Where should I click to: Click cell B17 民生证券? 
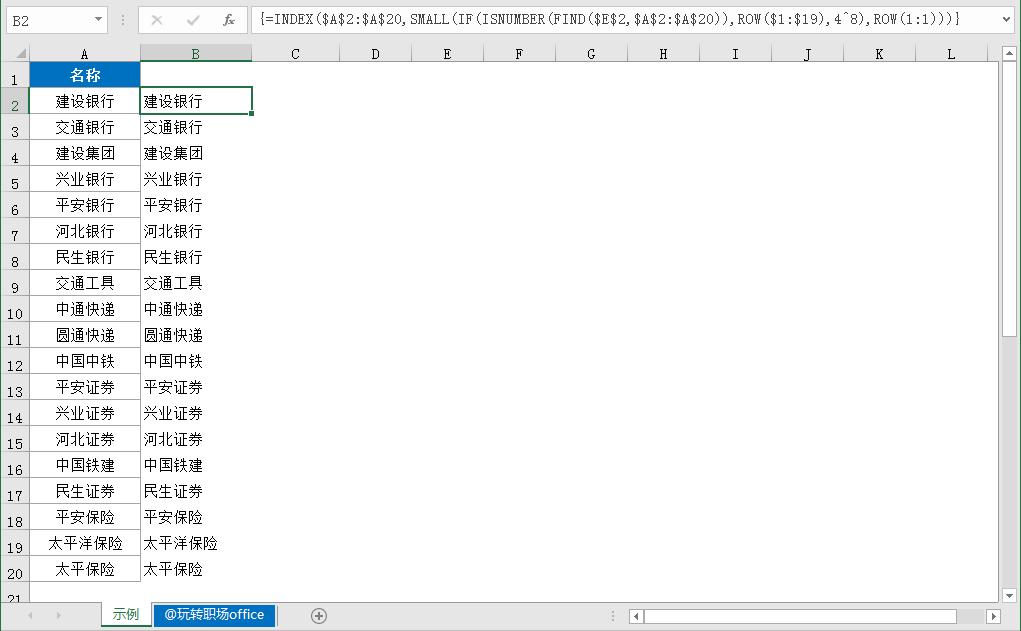coord(196,491)
